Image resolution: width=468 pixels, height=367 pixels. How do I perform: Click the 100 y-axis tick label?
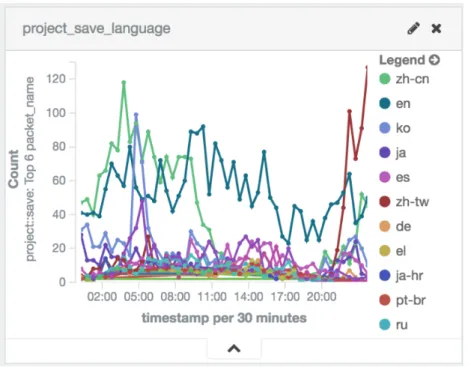click(56, 113)
